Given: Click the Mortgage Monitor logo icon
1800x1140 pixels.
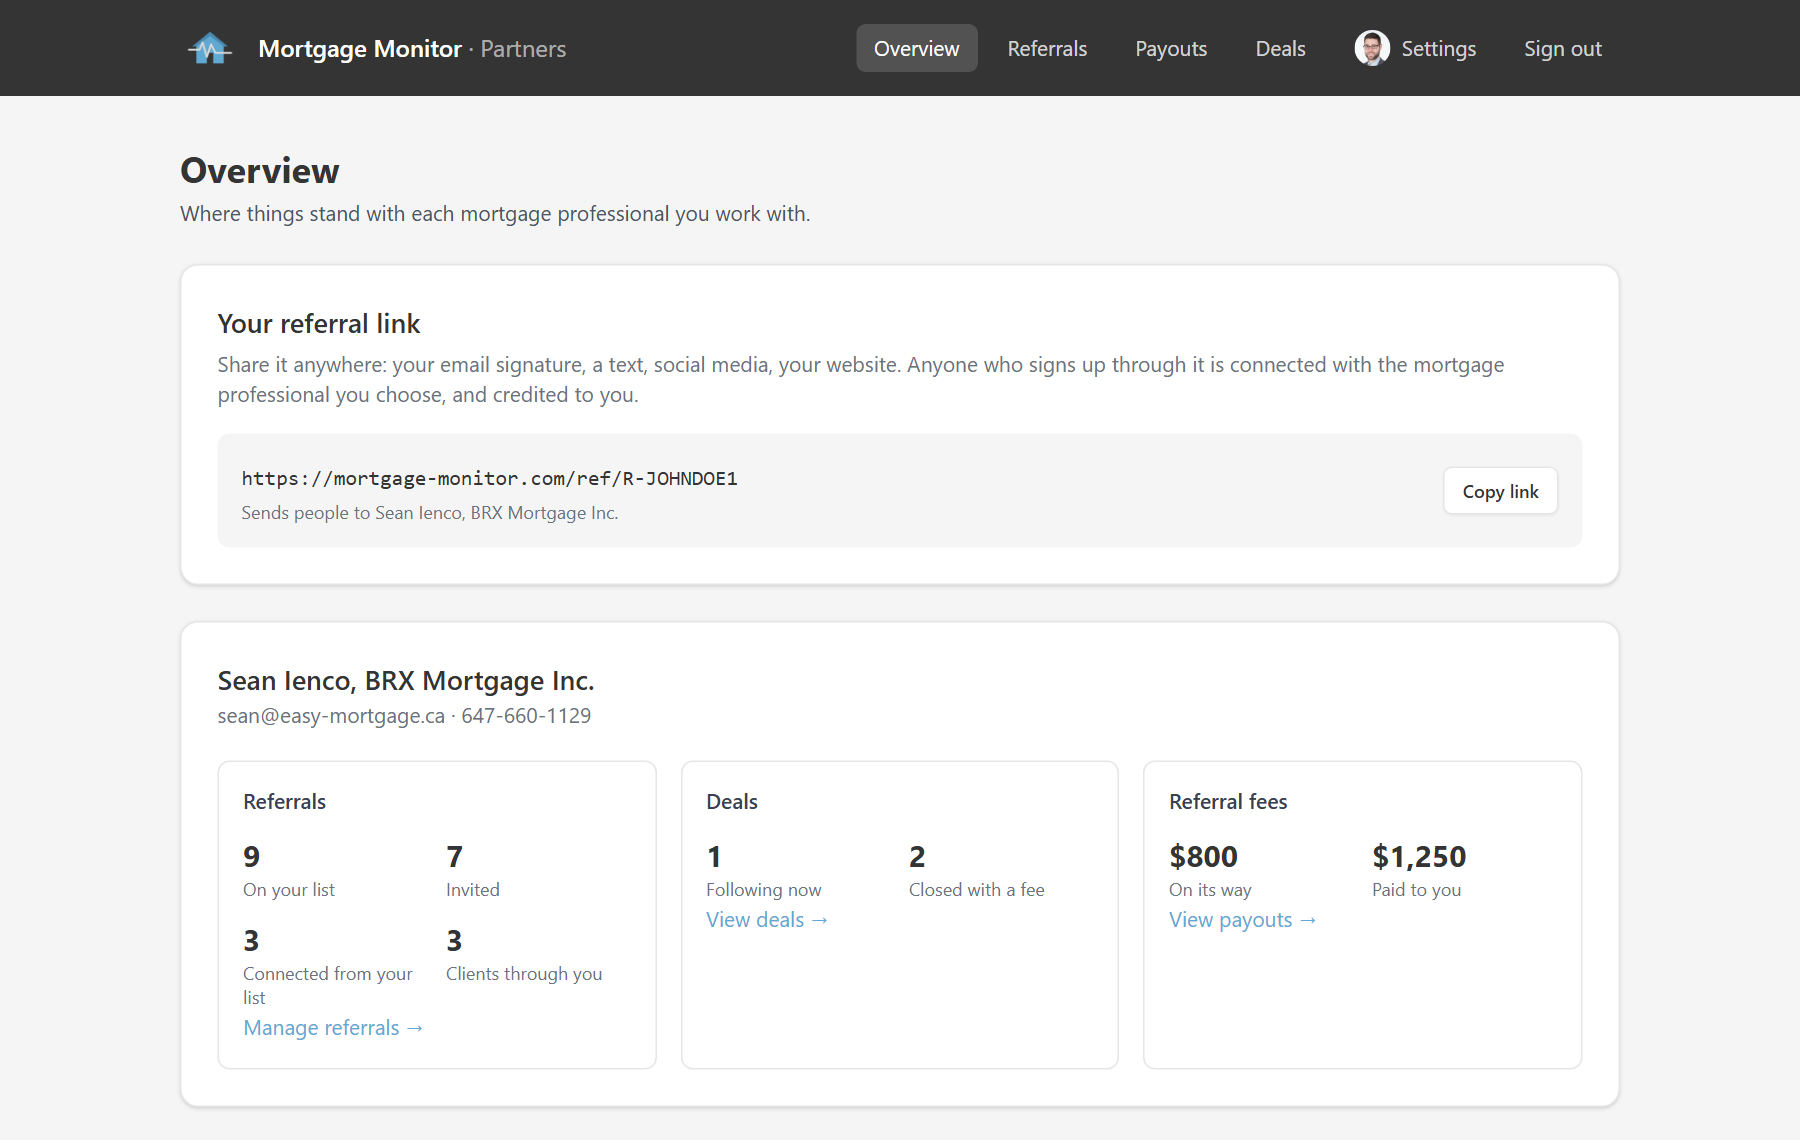Looking at the screenshot, I should [210, 48].
